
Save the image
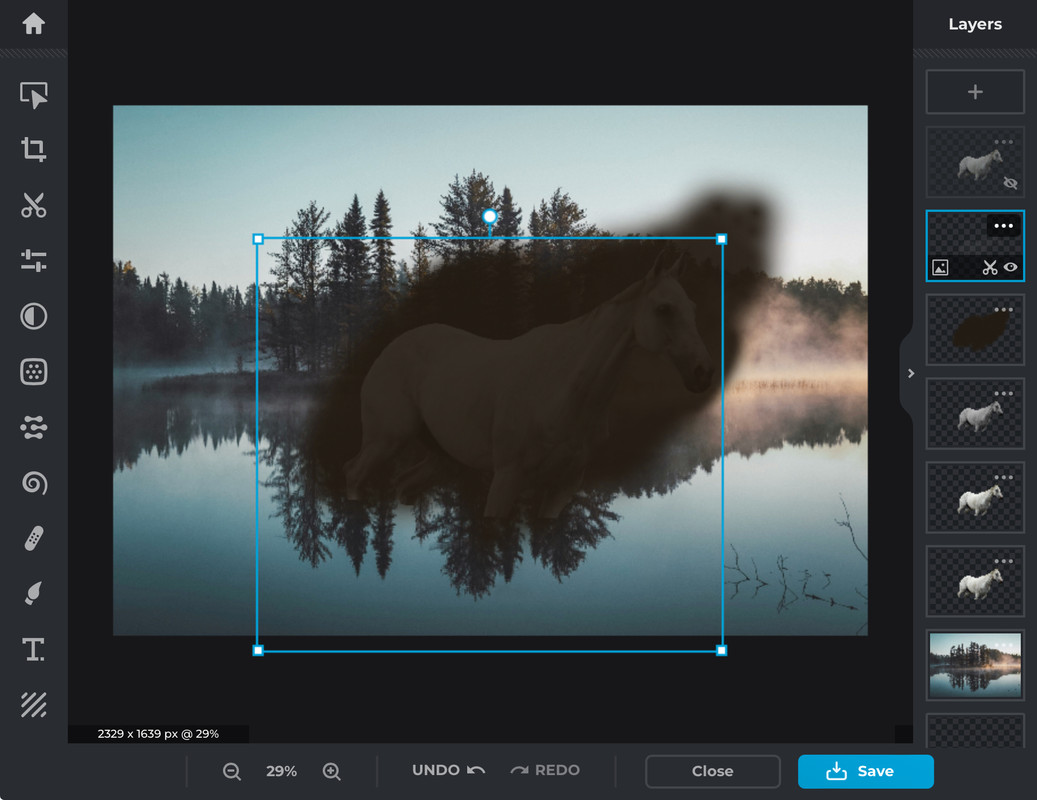pos(866,771)
